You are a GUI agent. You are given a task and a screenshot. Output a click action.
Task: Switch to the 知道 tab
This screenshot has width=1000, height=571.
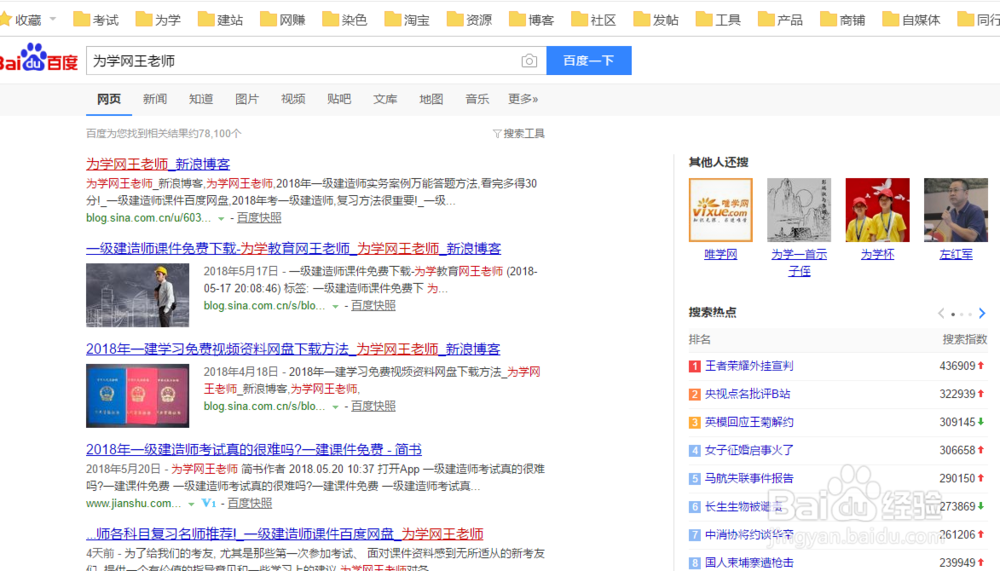click(x=201, y=99)
